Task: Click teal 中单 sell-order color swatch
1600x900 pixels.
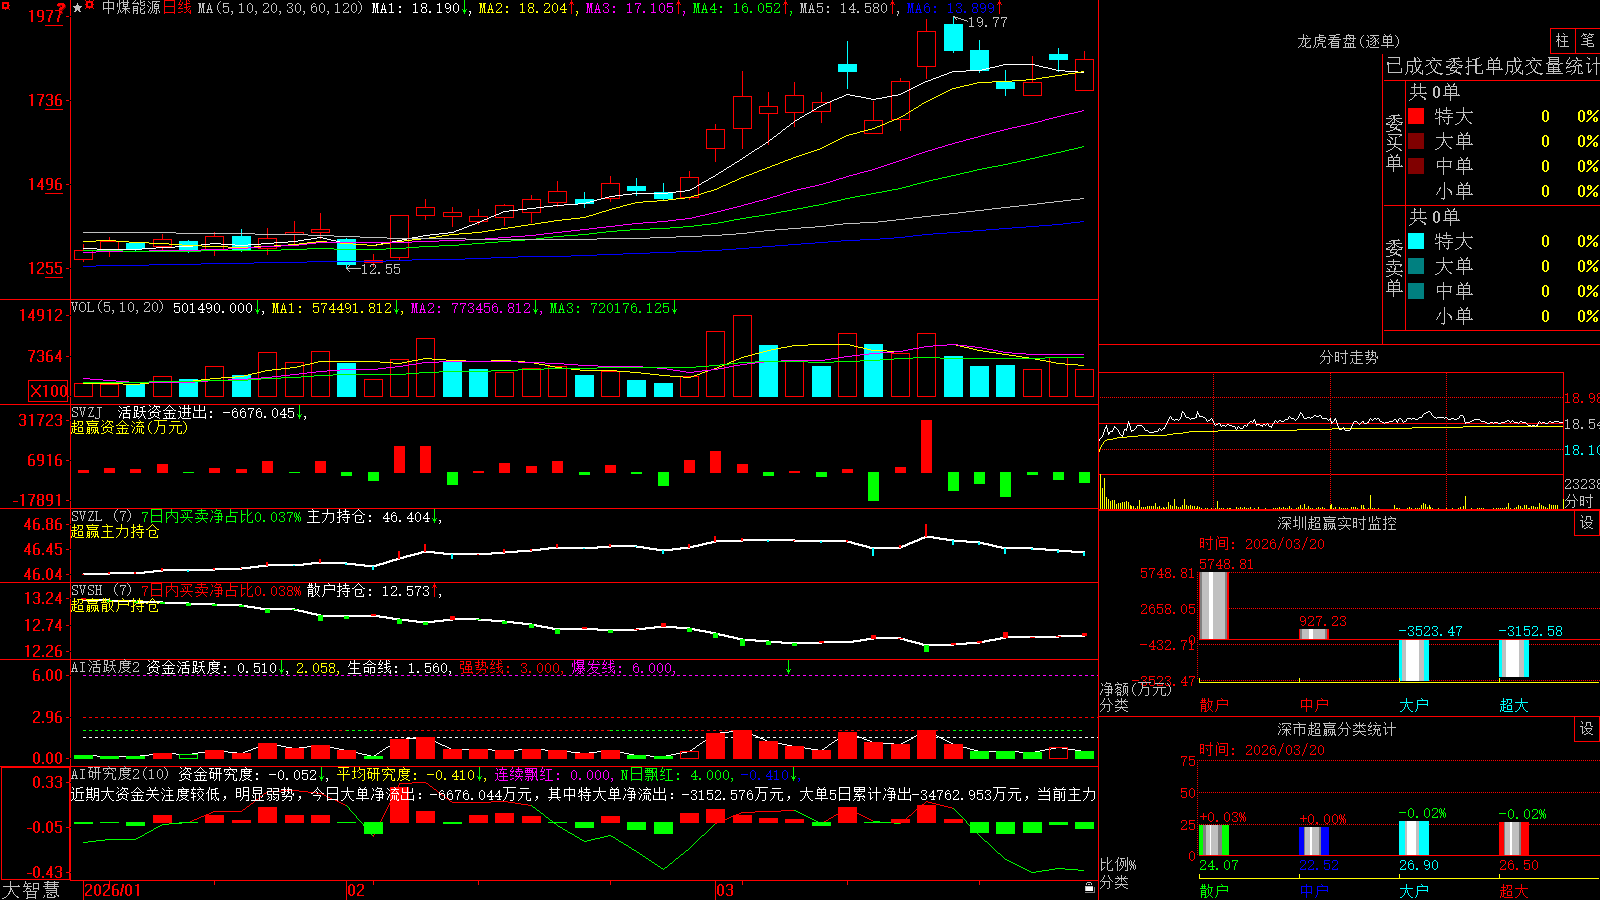Action: (1416, 291)
